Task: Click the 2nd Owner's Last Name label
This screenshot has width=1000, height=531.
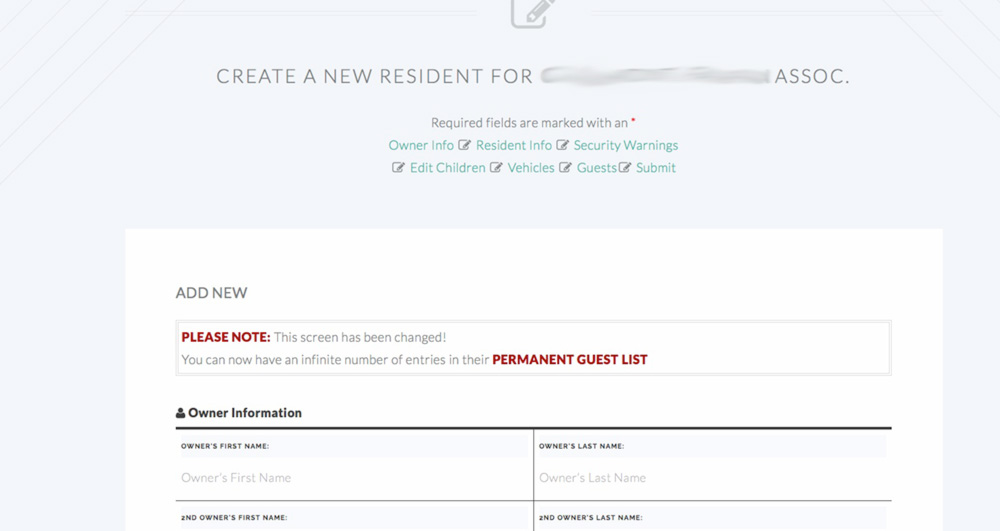Action: [591, 518]
